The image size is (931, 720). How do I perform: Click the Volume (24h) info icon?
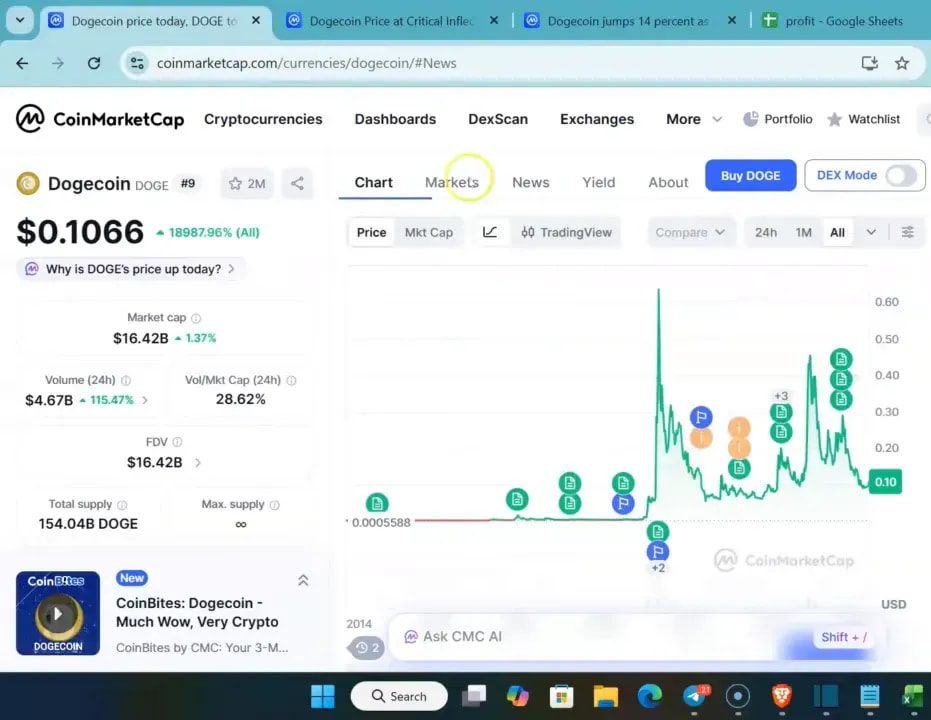126,380
